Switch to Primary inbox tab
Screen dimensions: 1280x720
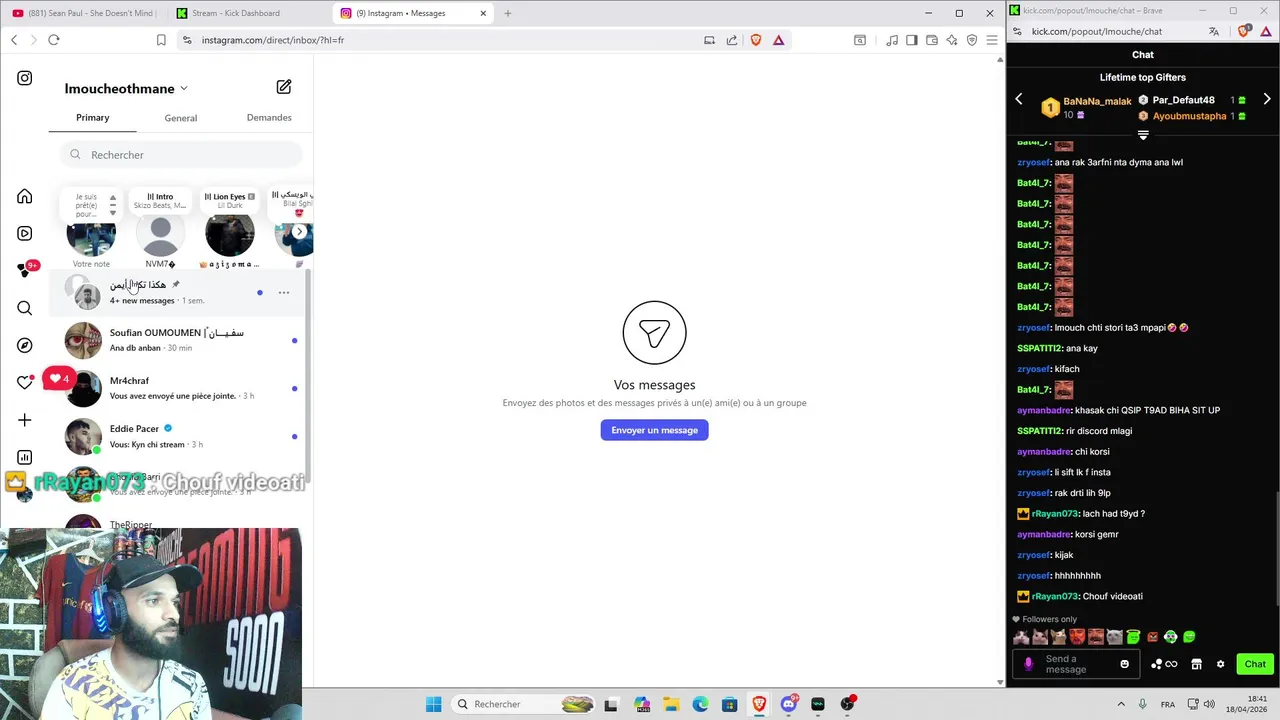coord(93,118)
